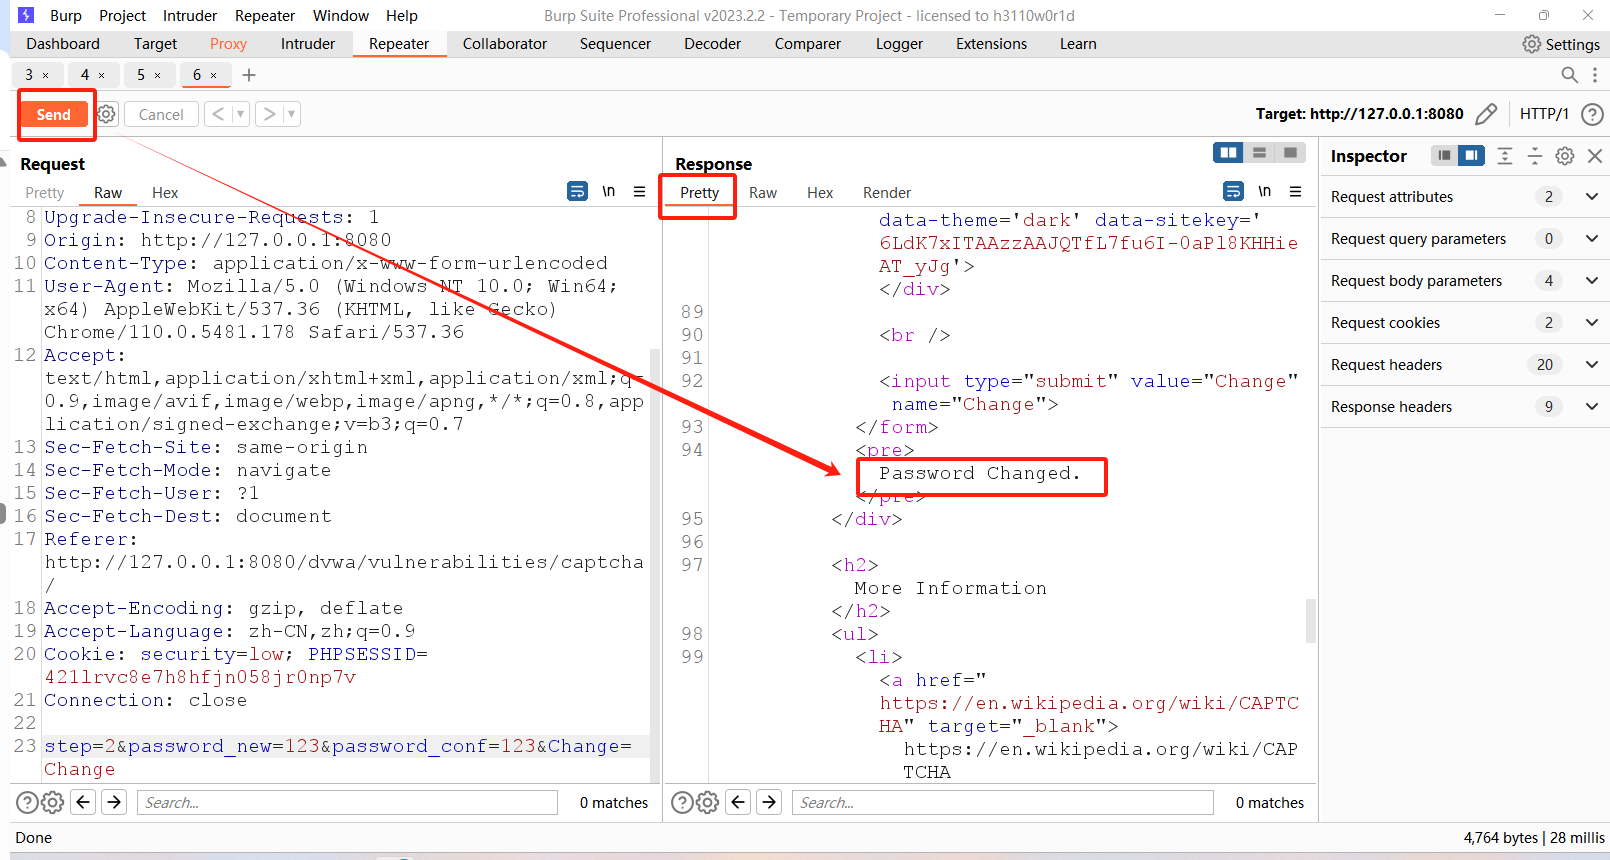This screenshot has width=1610, height=860.
Task: Toggle non-printable characters in Response panel
Action: [x=1265, y=191]
